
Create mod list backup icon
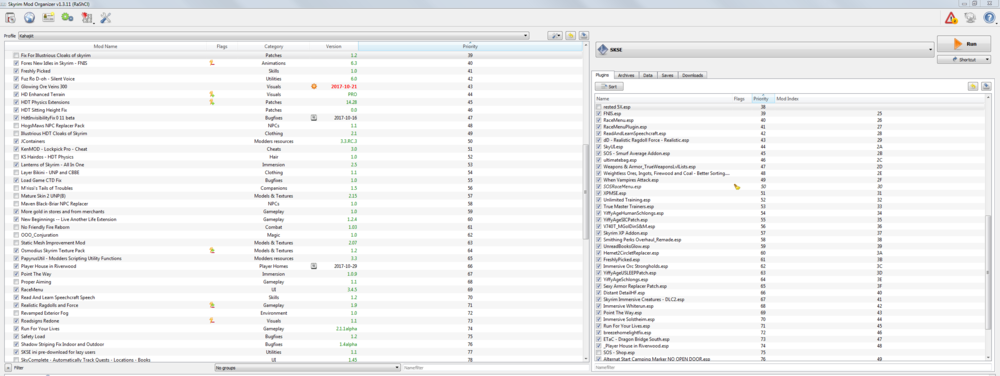coord(584,36)
